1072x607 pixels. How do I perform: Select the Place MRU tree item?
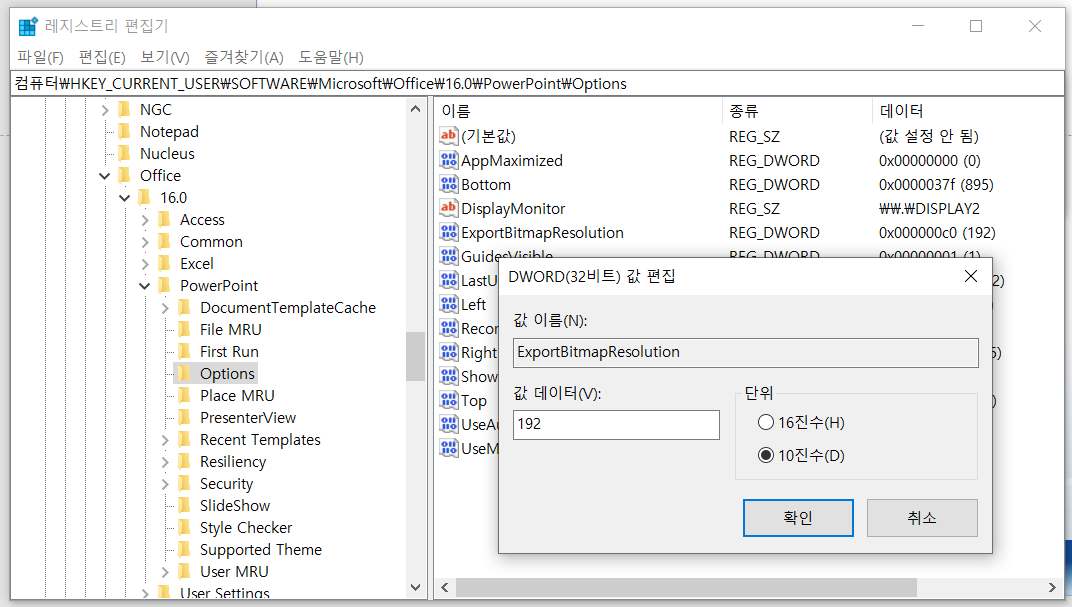237,395
